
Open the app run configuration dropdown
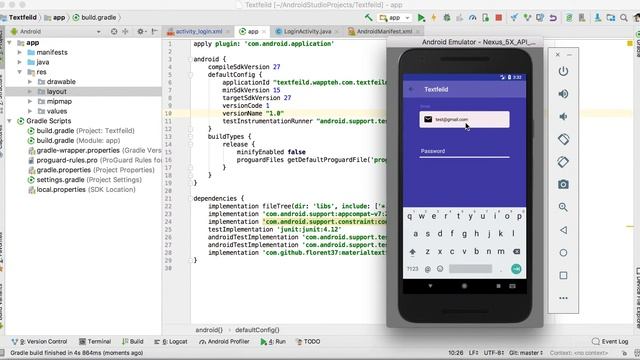(395, 18)
